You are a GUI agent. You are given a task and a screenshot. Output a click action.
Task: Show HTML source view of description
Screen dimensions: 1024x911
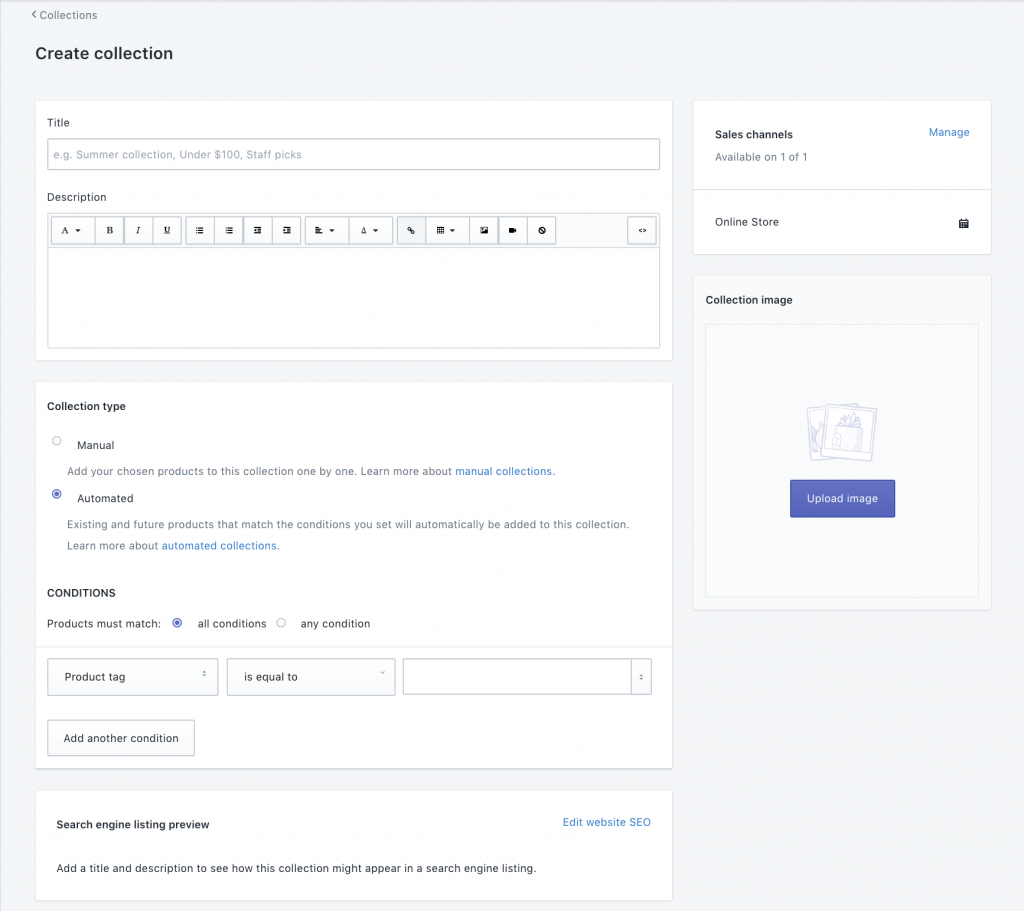[642, 231]
